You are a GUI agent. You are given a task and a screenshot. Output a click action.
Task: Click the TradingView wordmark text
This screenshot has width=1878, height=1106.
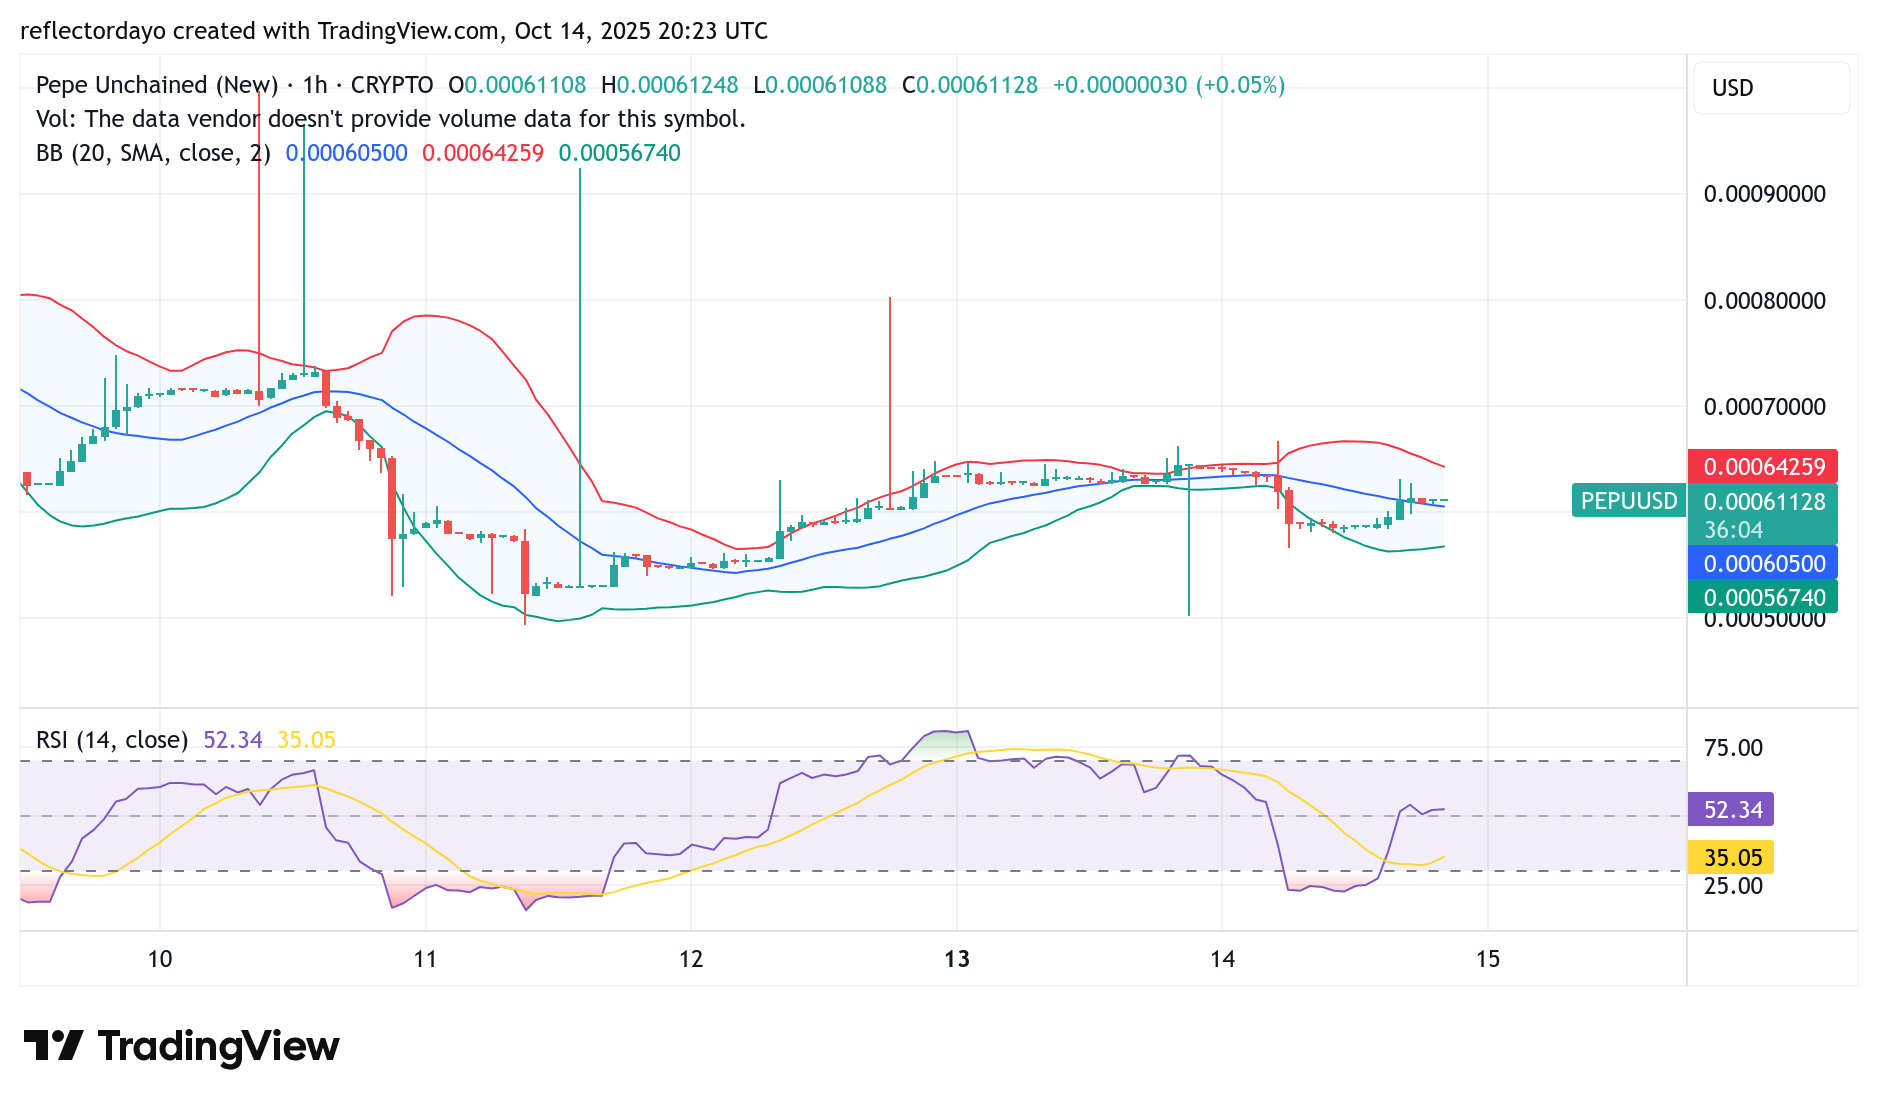[218, 1046]
